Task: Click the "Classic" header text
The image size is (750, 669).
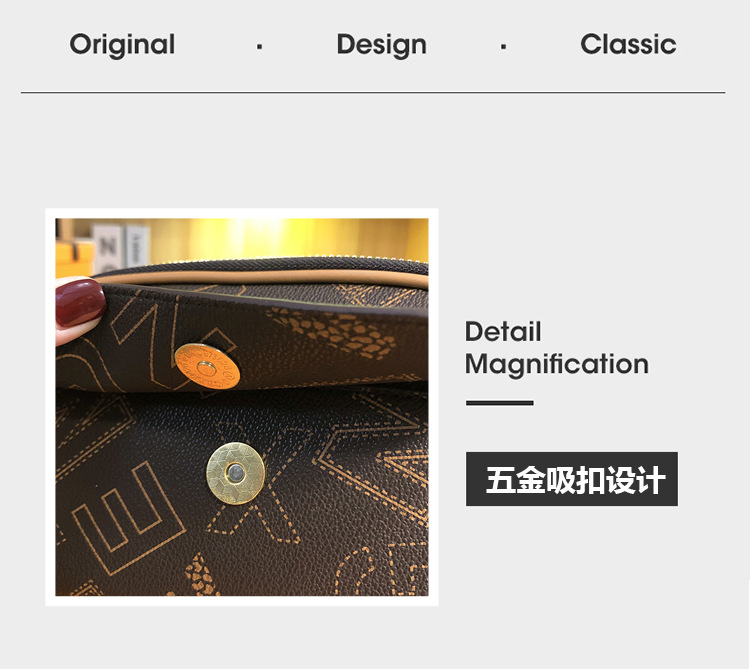Action: point(628,44)
